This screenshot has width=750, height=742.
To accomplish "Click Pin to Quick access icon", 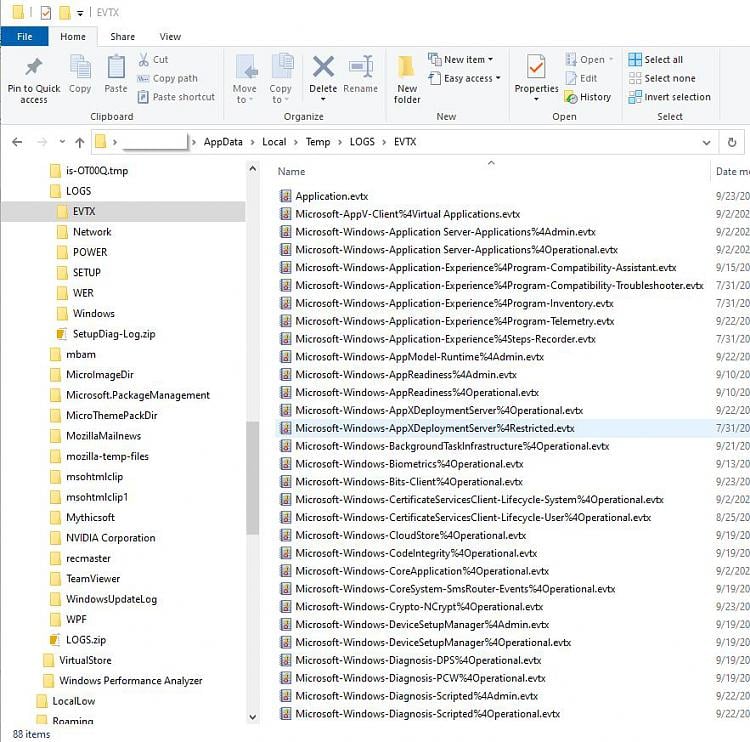I will click(33, 67).
